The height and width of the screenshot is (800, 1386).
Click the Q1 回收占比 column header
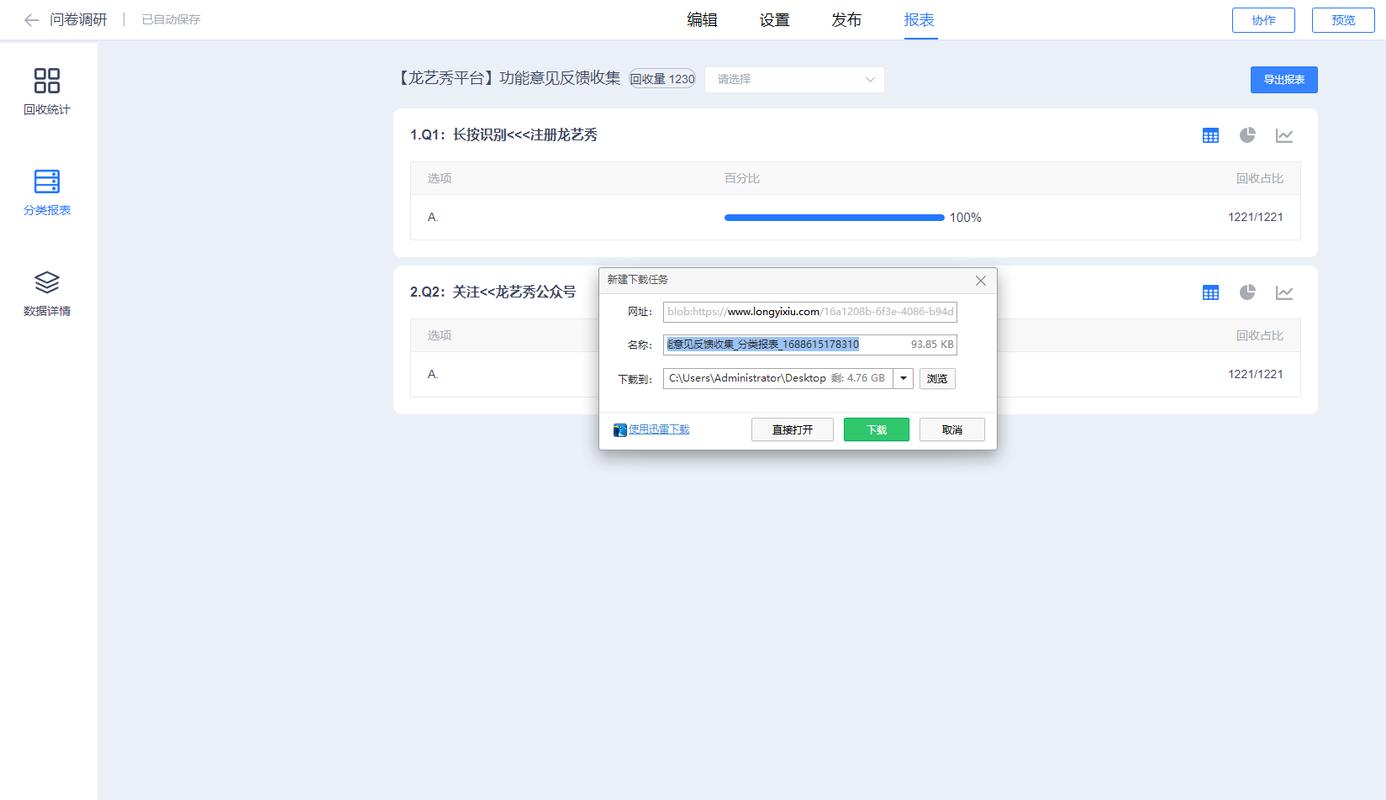pyautogui.click(x=1260, y=178)
